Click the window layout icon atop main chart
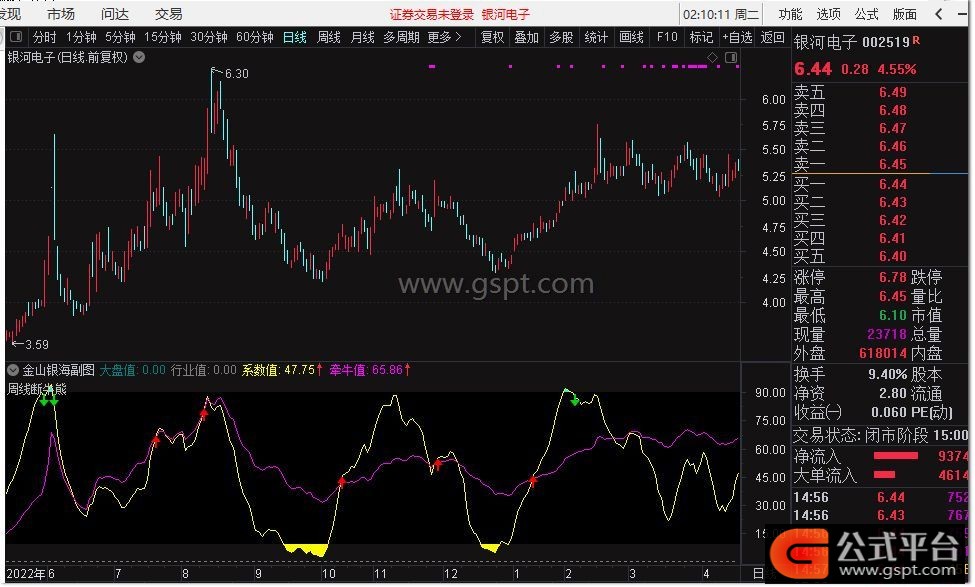975x587 pixels. pos(731,58)
